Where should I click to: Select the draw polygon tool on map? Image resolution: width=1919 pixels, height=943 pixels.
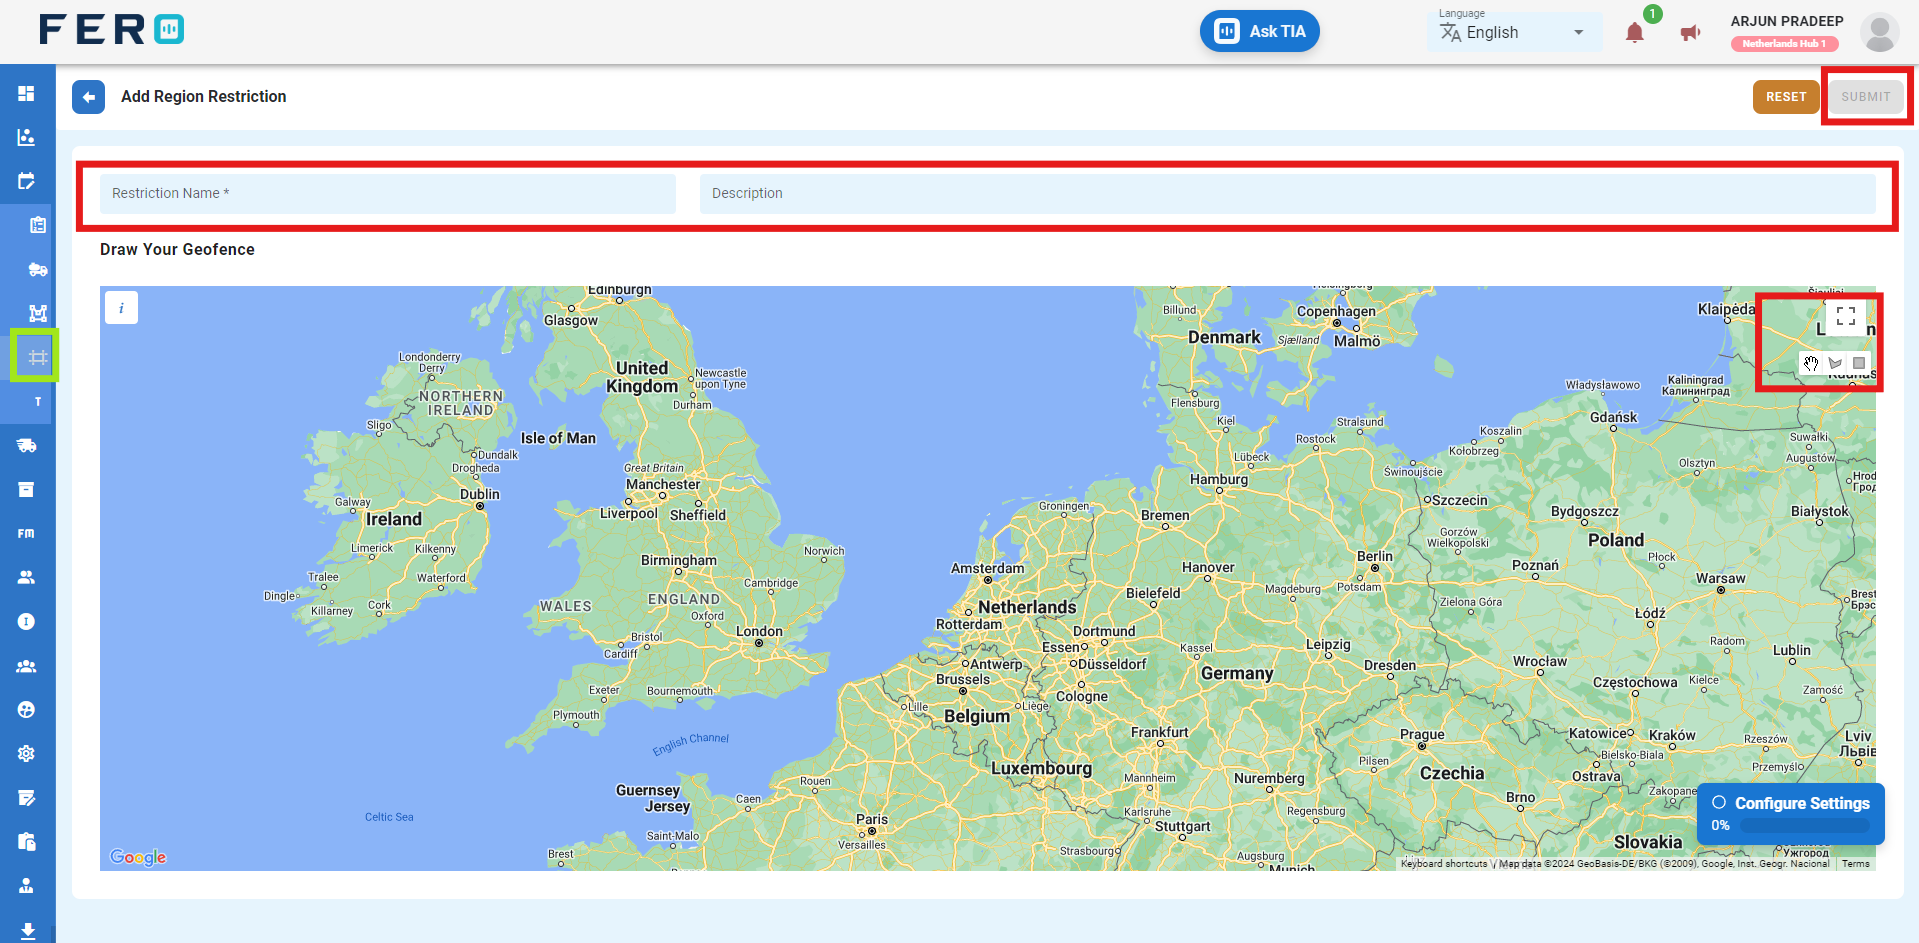(x=1835, y=363)
